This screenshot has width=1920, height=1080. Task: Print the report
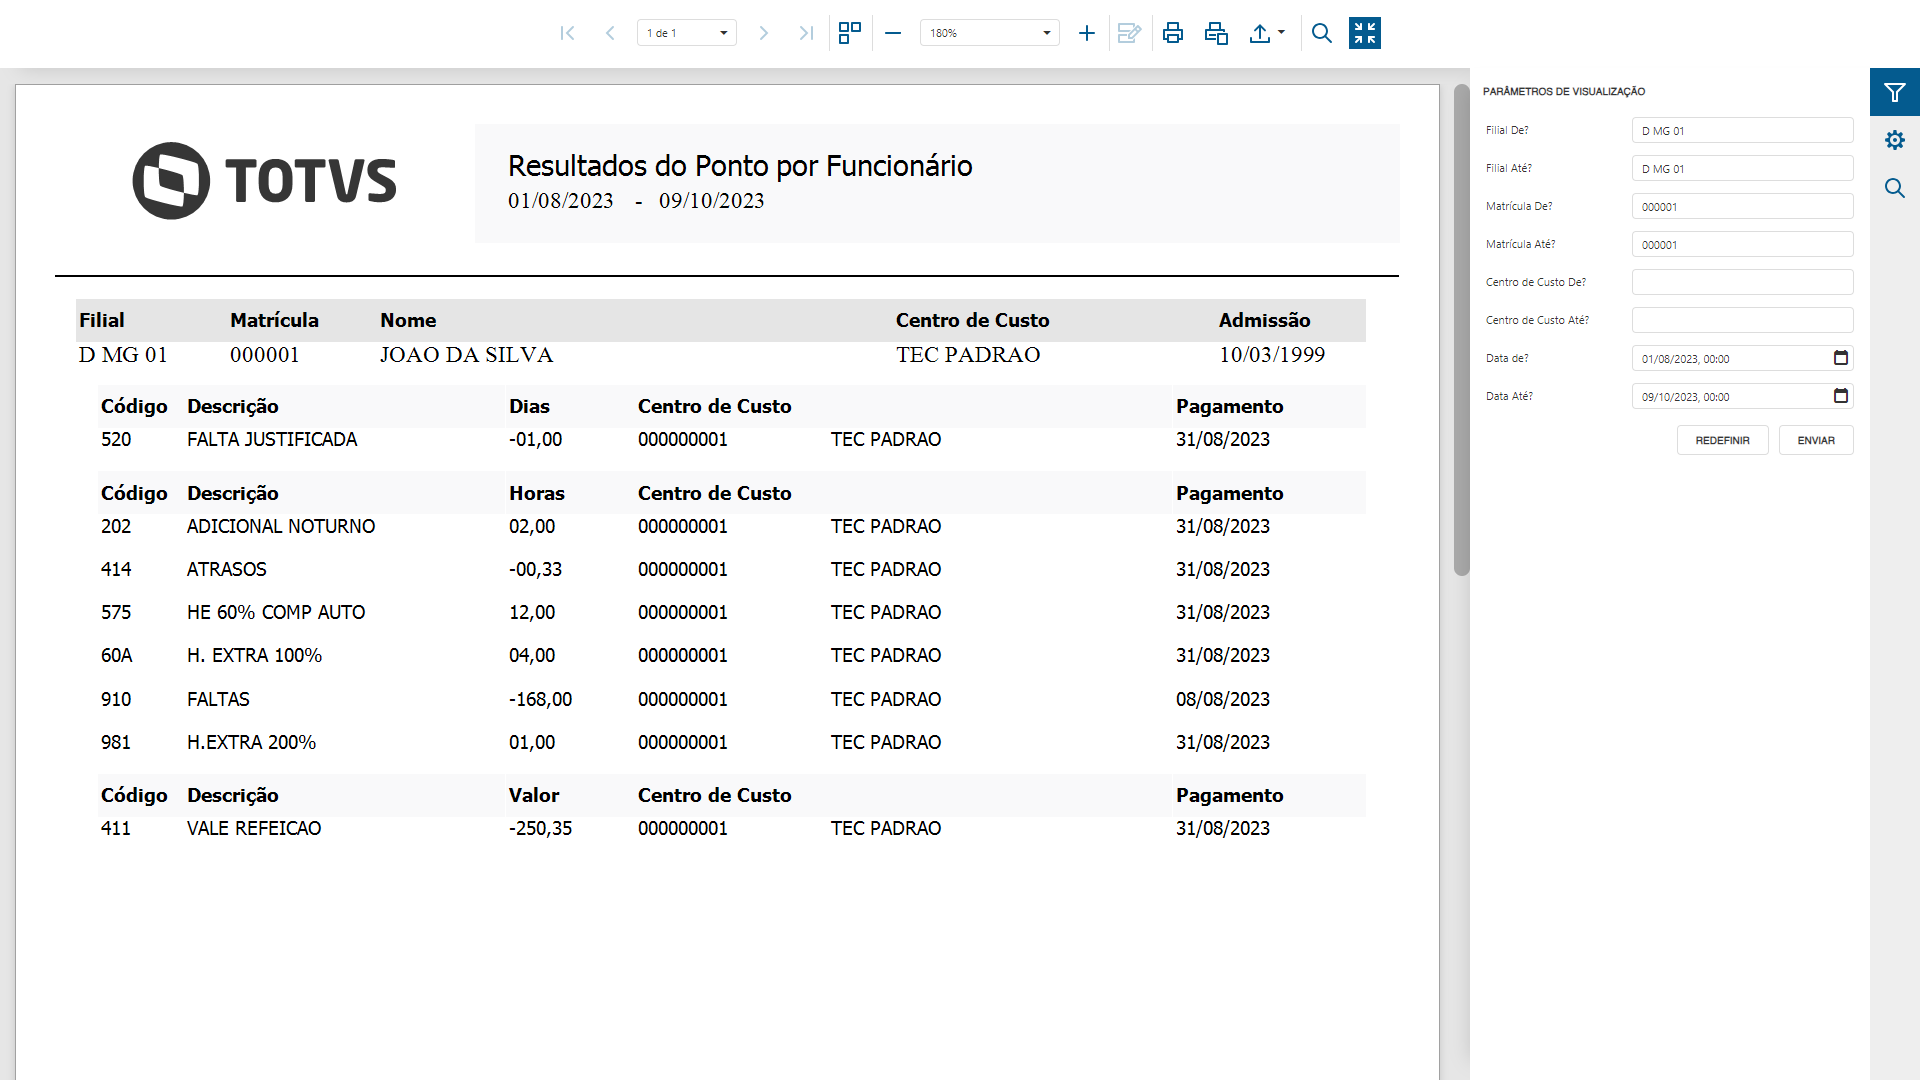tap(1172, 33)
